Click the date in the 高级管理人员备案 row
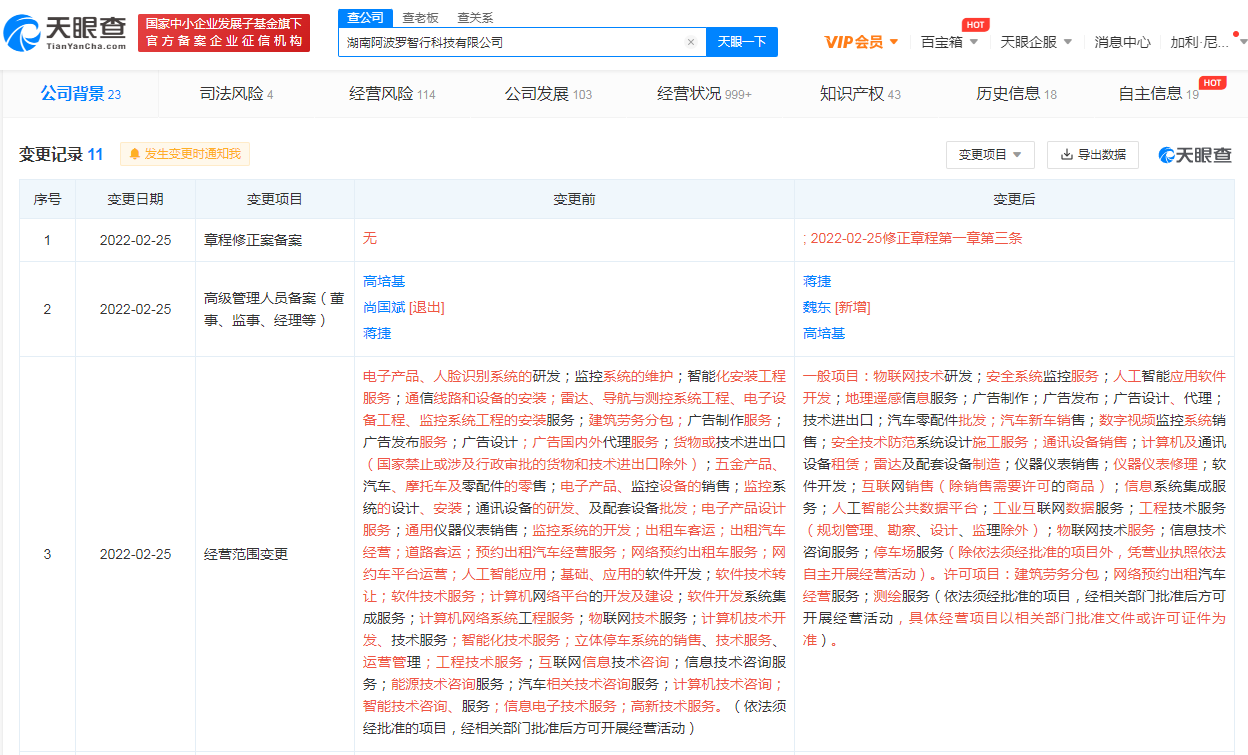Image resolution: width=1248 pixels, height=755 pixels. [x=135, y=309]
